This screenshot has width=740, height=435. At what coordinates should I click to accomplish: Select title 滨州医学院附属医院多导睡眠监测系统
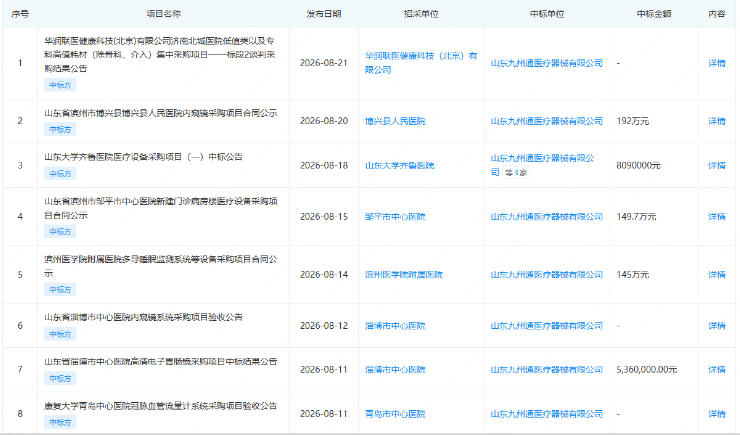(160, 266)
